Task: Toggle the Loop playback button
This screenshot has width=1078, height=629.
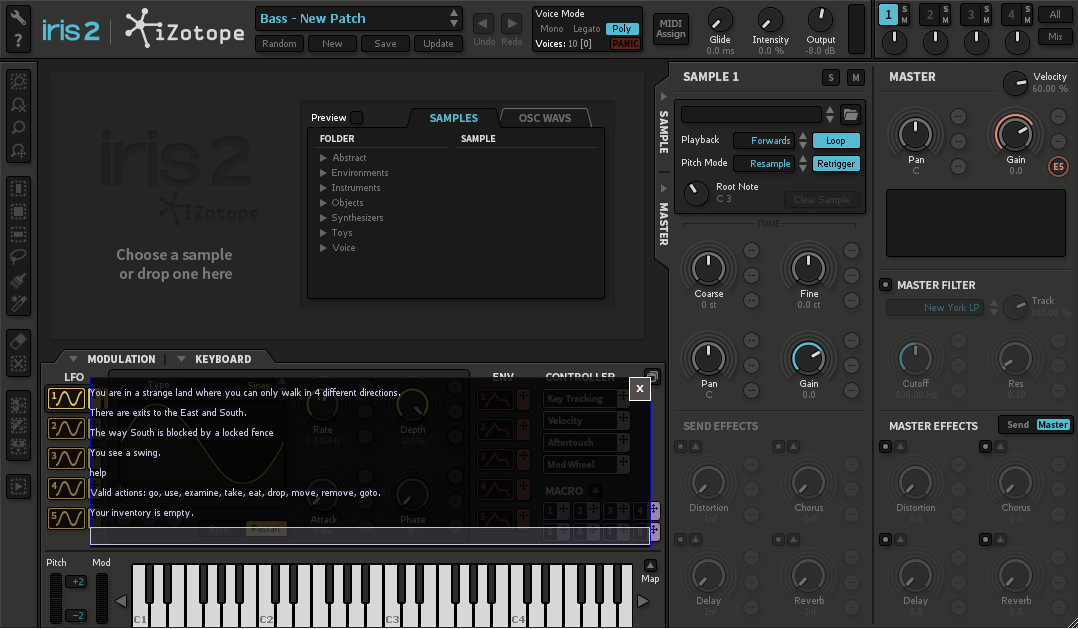Action: [x=836, y=140]
